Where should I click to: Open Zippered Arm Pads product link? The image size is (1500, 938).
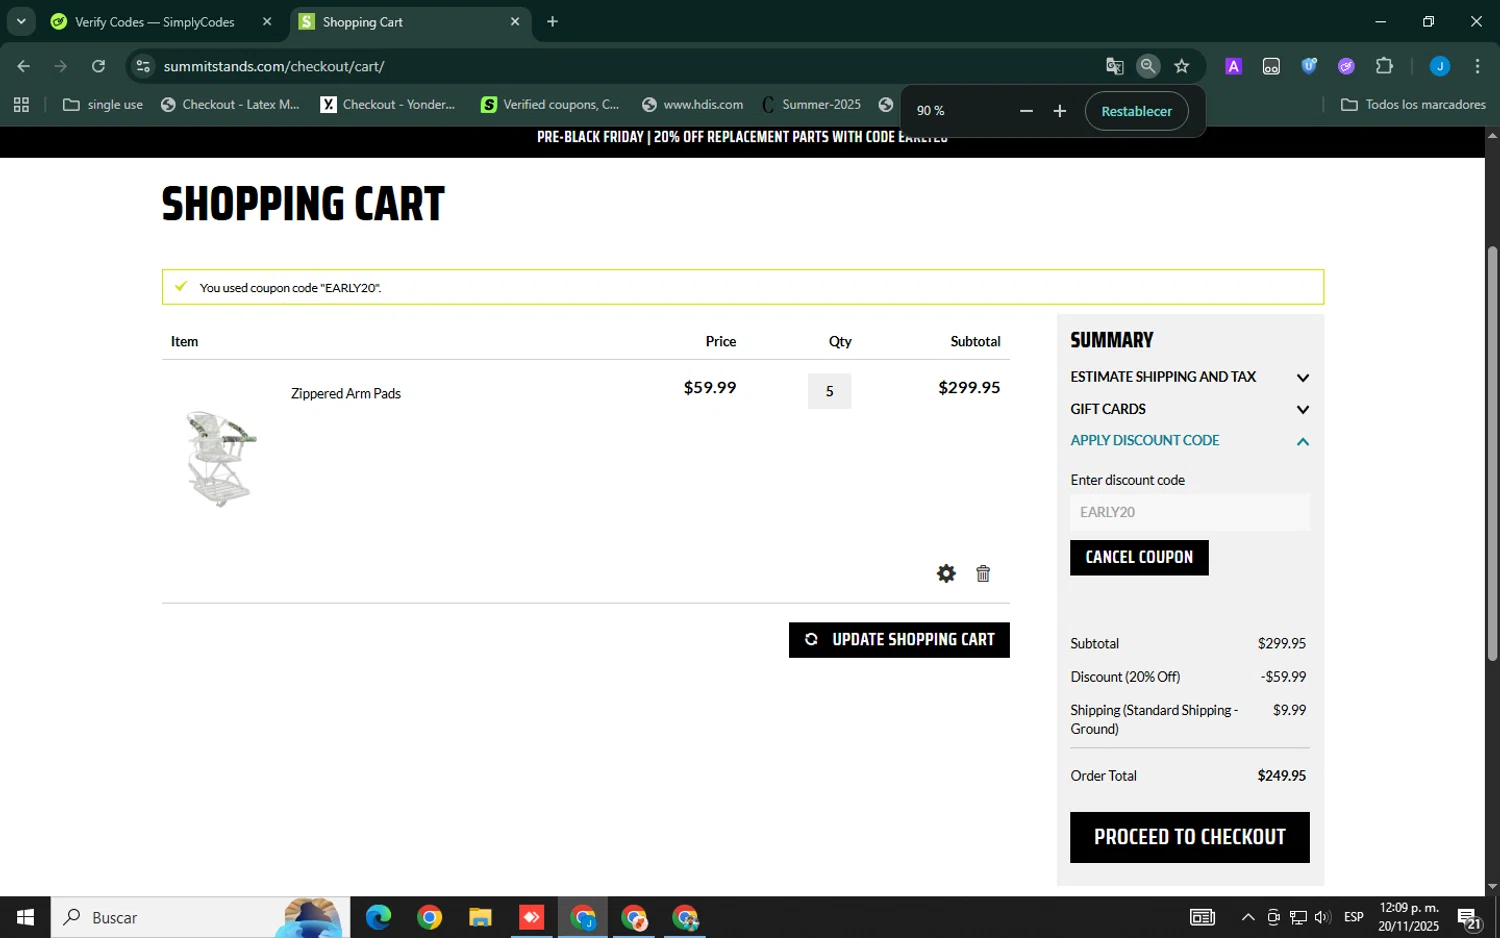(x=346, y=394)
